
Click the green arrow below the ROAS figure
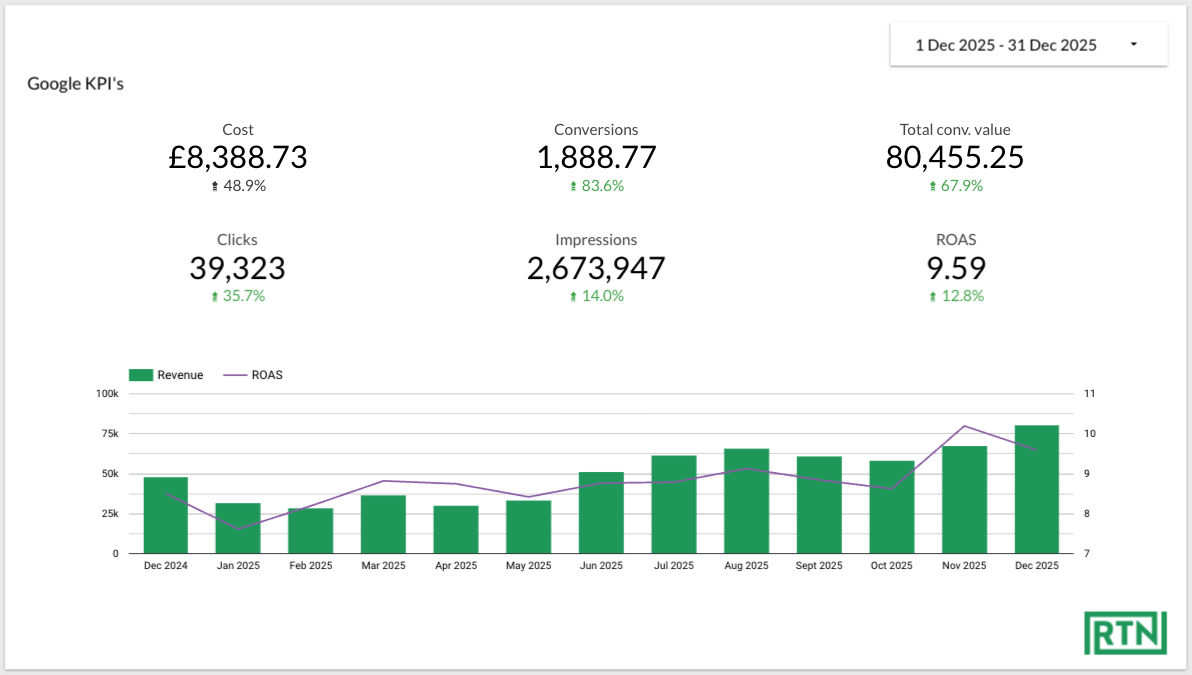935,295
